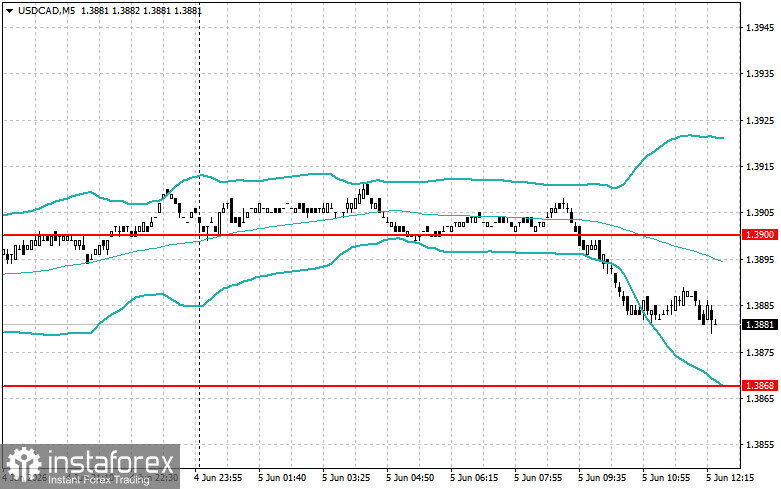Image resolution: width=781 pixels, height=489 pixels.
Task: Click the 5 Jun 09:35 time label
Action: click(x=602, y=478)
